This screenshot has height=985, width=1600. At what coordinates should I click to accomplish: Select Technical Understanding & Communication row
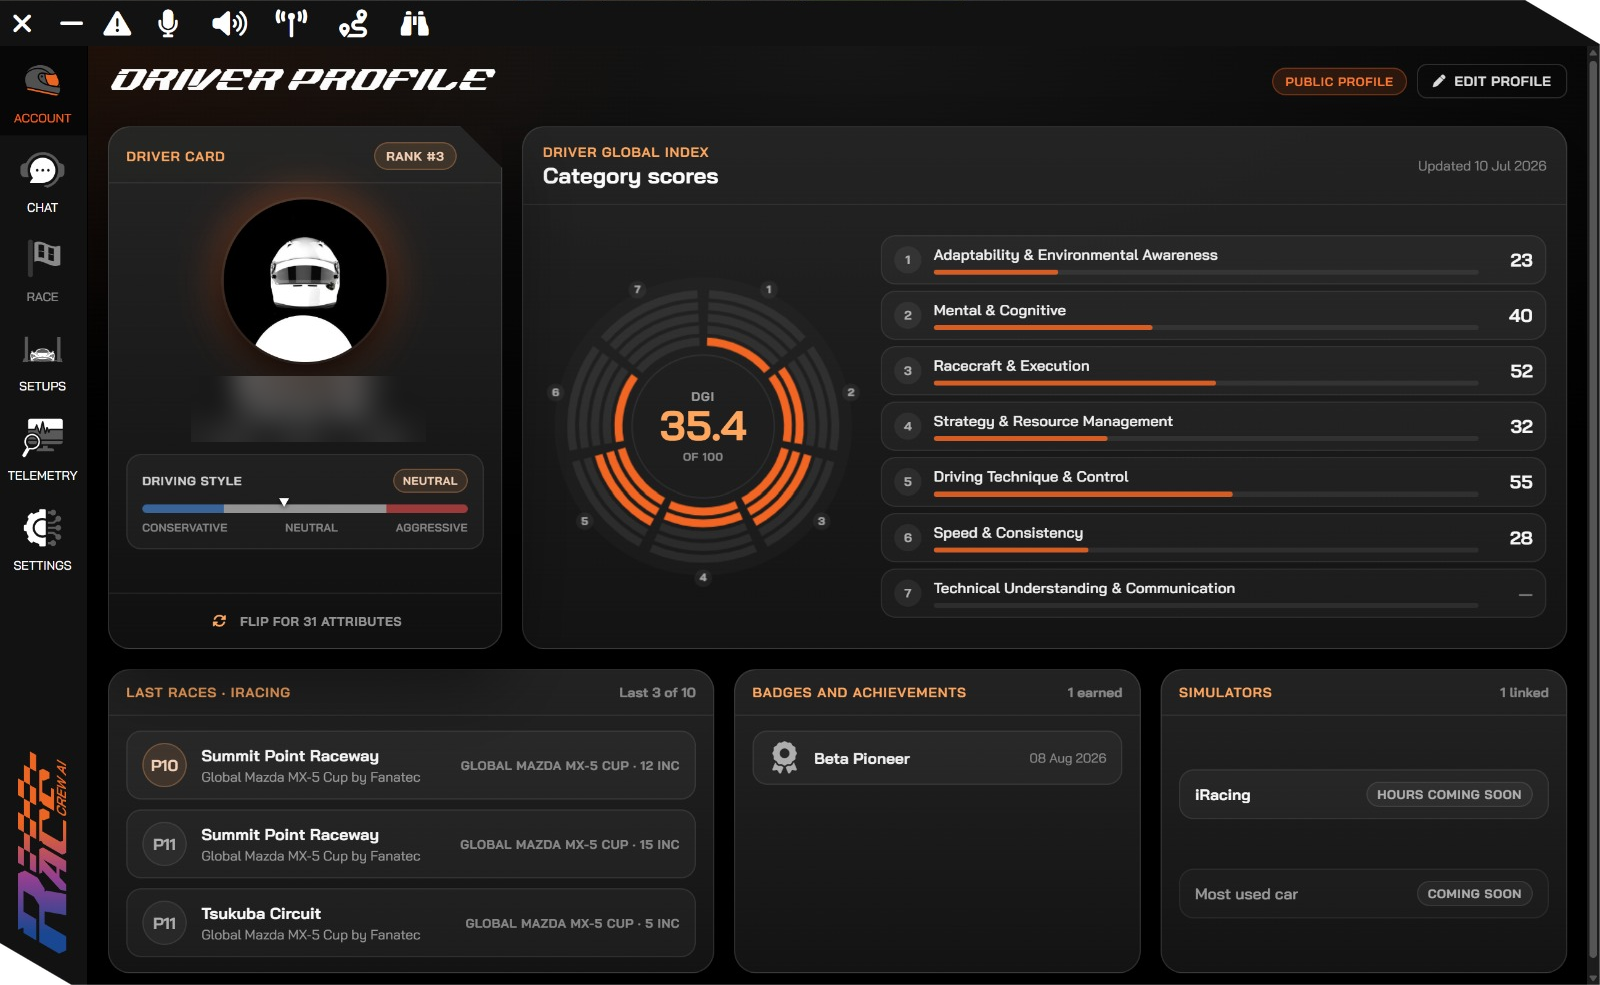click(x=1213, y=593)
